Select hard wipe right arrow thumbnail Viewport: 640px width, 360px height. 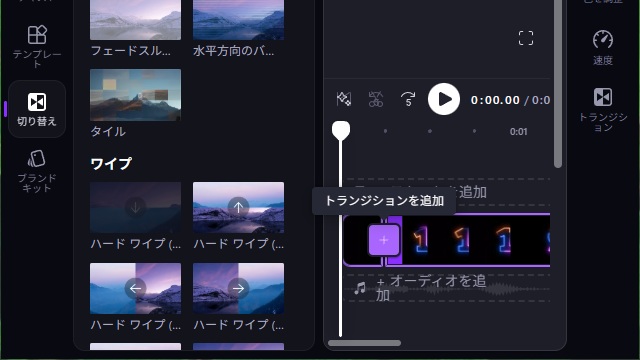238,288
